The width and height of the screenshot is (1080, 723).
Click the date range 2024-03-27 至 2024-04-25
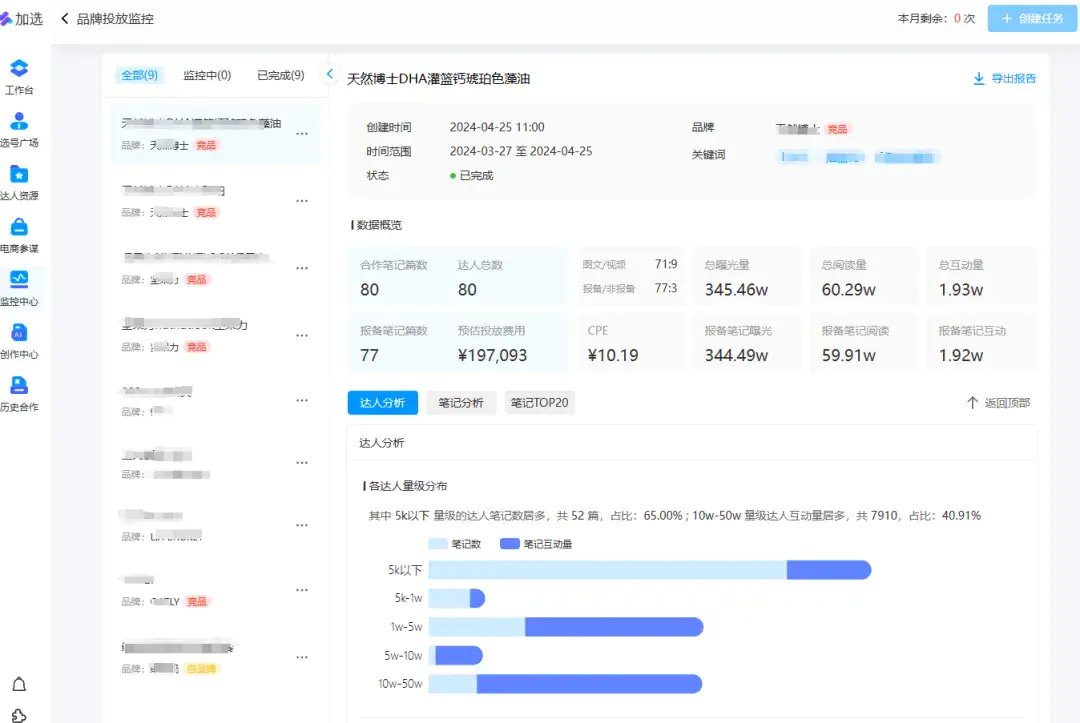521,151
